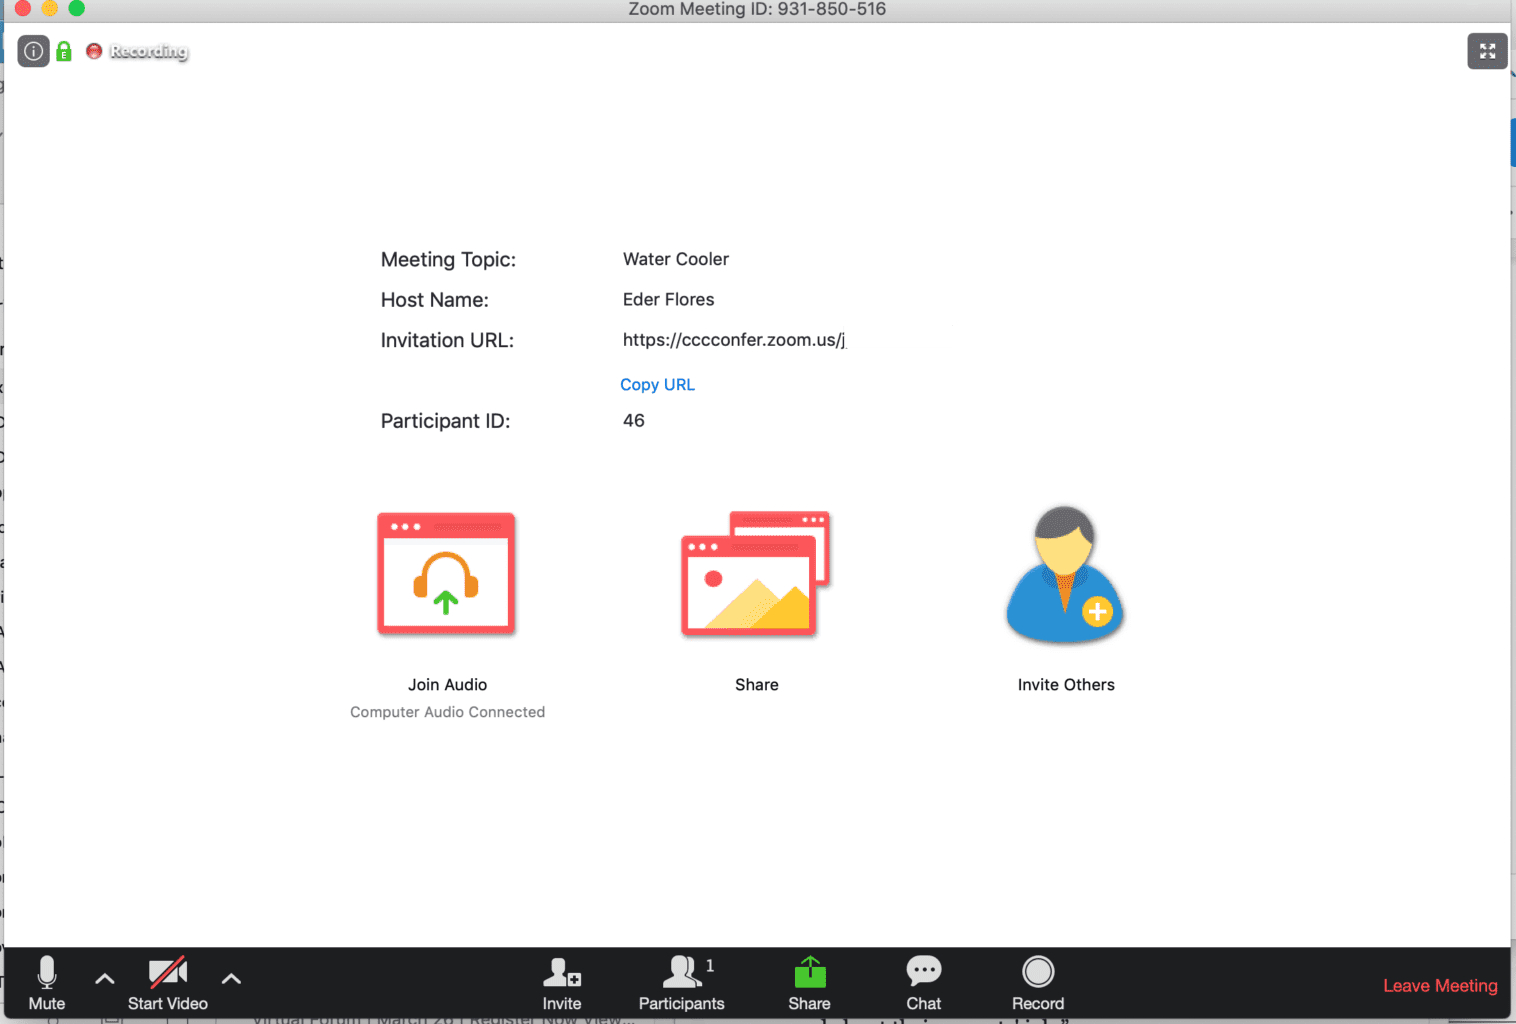Click Copy URL to copy invitation link
The image size is (1516, 1024).
pyautogui.click(x=657, y=384)
